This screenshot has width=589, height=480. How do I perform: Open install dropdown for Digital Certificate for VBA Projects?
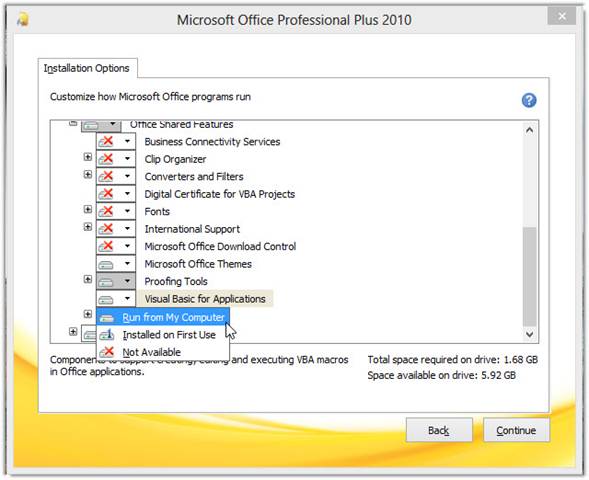(116, 193)
